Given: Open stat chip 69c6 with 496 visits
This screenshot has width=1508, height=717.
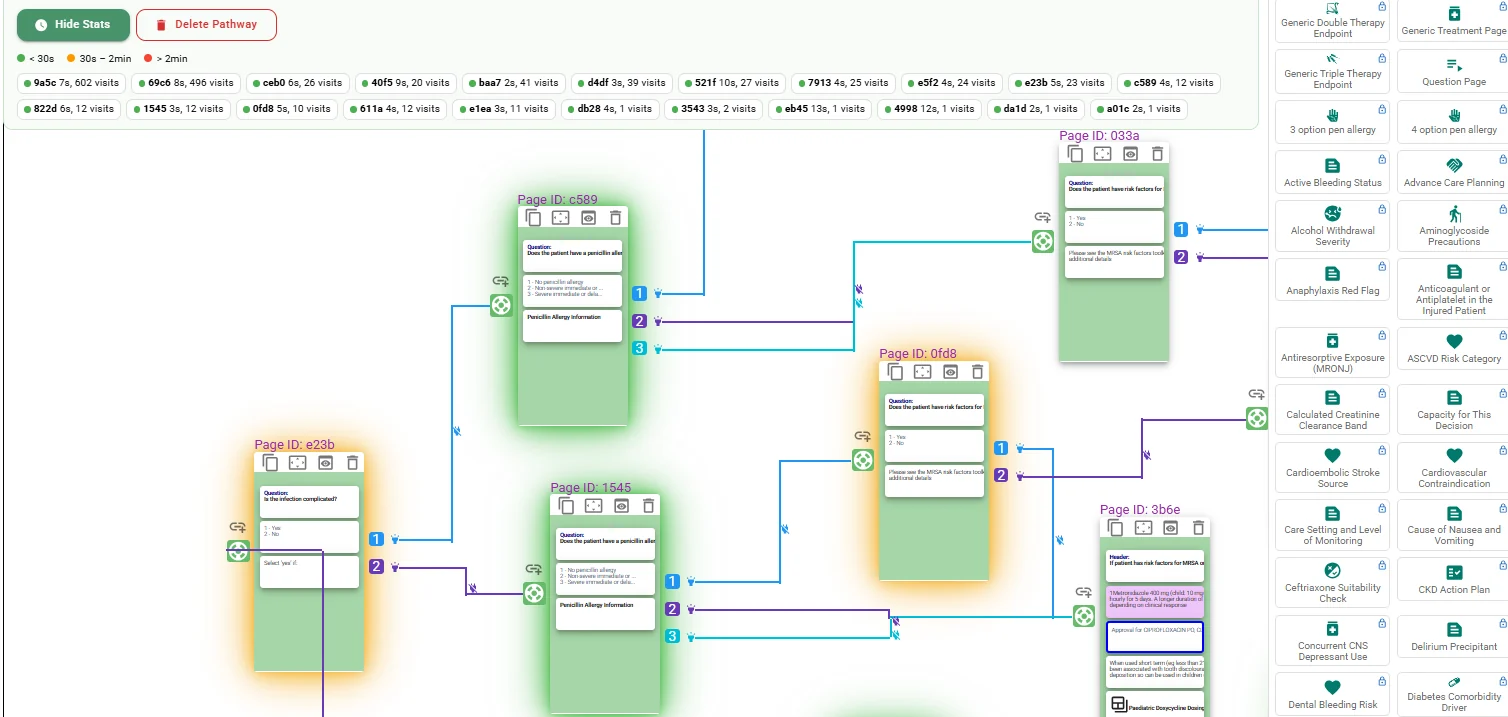Looking at the screenshot, I should (x=185, y=83).
